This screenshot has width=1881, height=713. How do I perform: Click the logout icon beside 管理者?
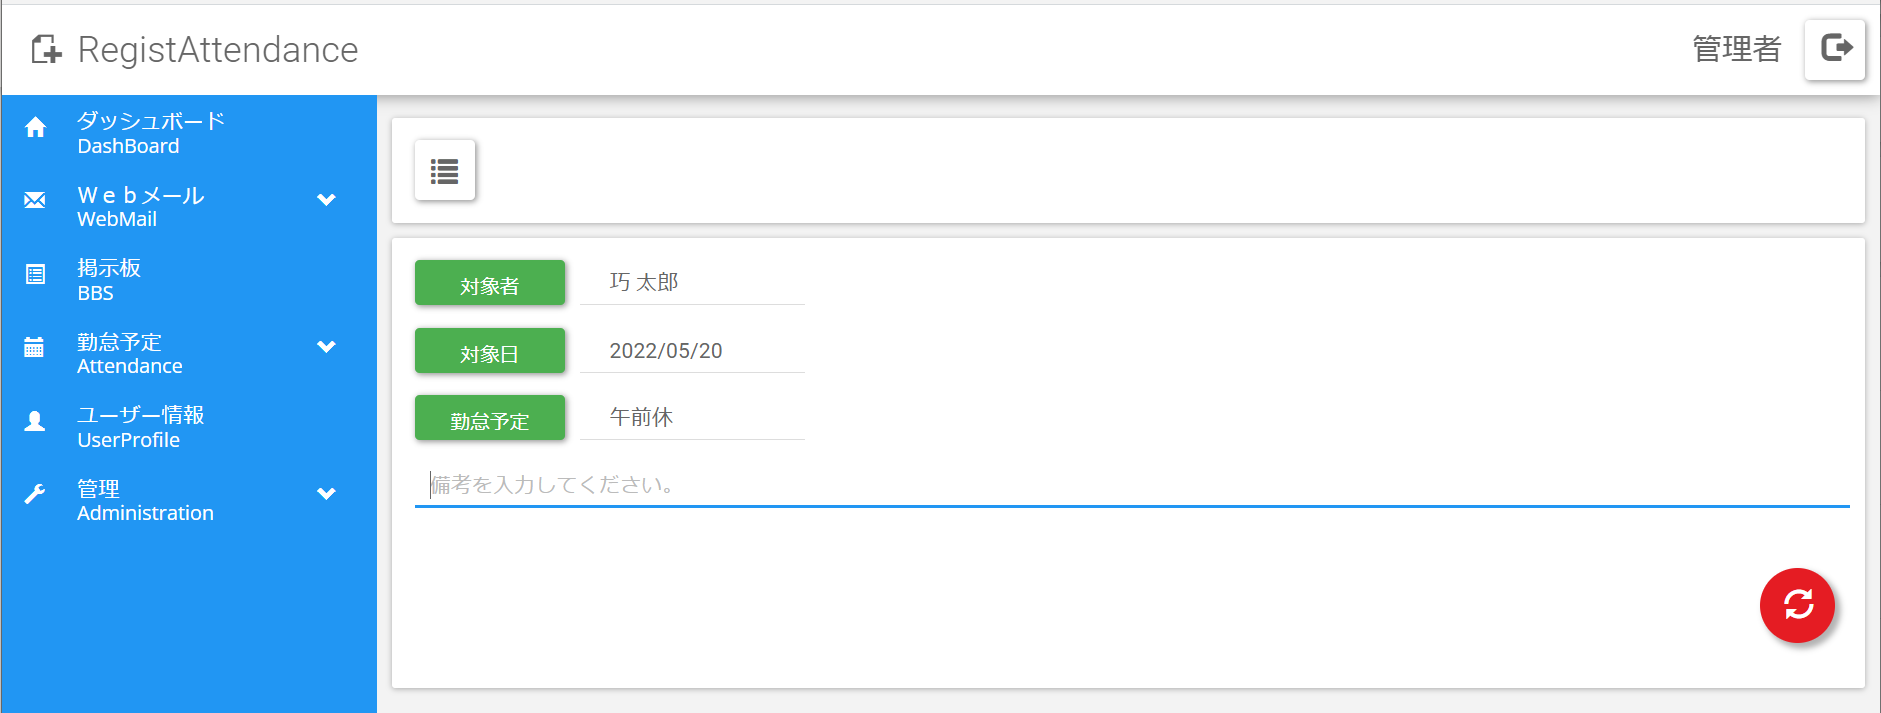pyautogui.click(x=1835, y=49)
